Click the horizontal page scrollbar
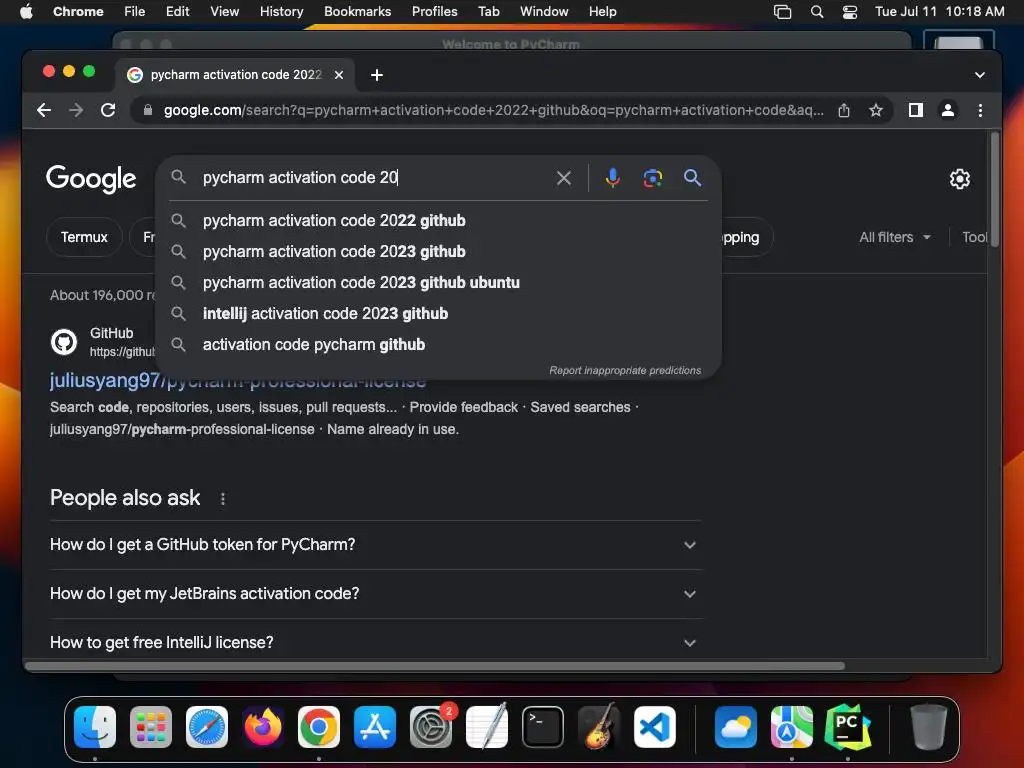This screenshot has width=1024, height=768. point(434,666)
